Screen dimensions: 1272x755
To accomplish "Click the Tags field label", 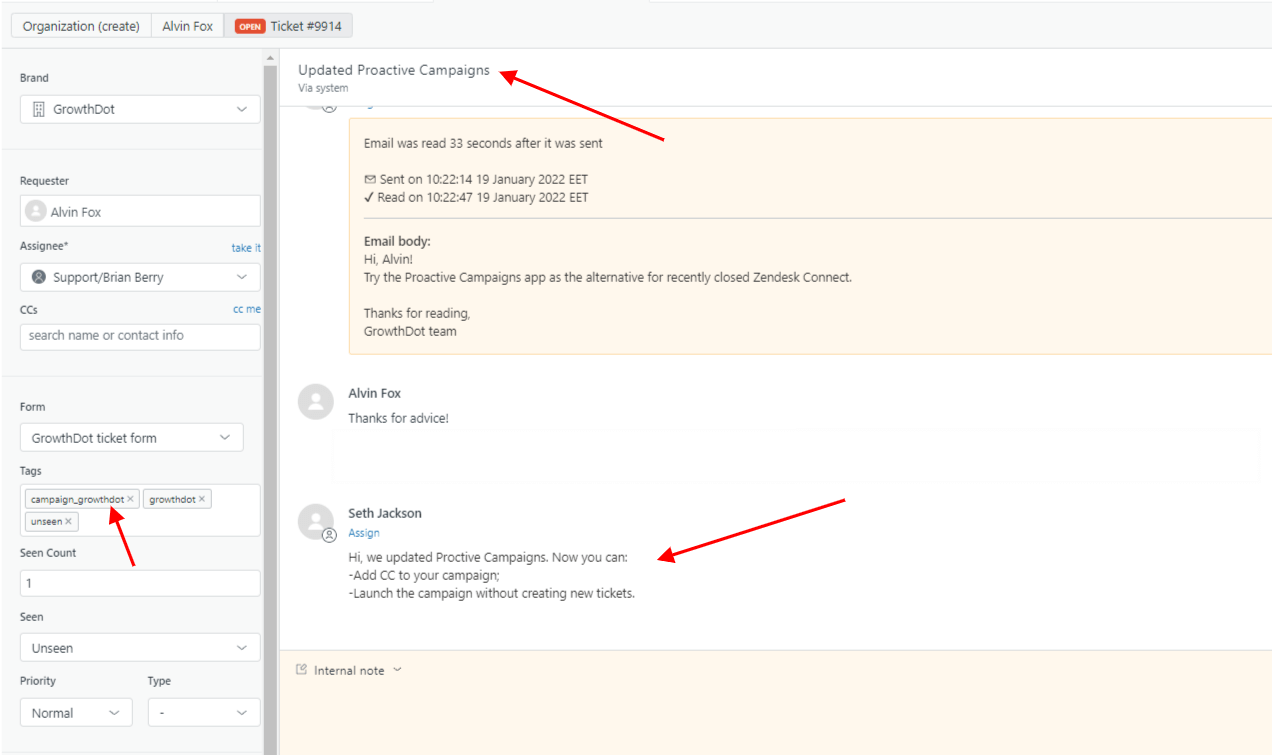I will coord(31,471).
